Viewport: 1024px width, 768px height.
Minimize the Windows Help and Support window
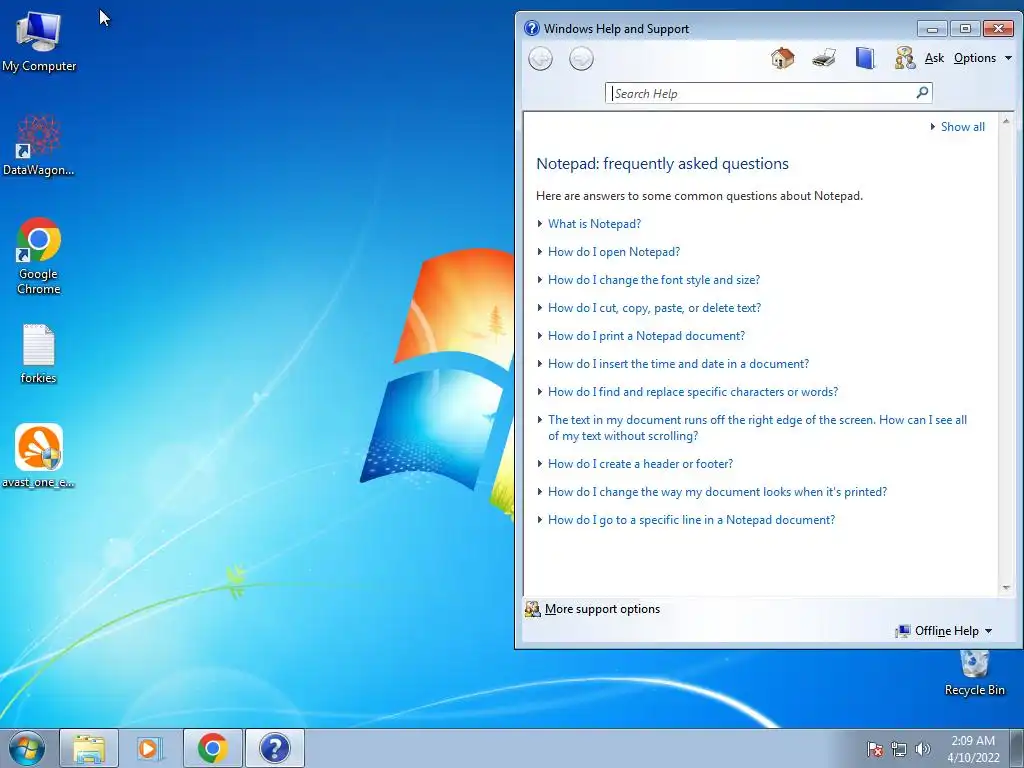click(x=932, y=29)
